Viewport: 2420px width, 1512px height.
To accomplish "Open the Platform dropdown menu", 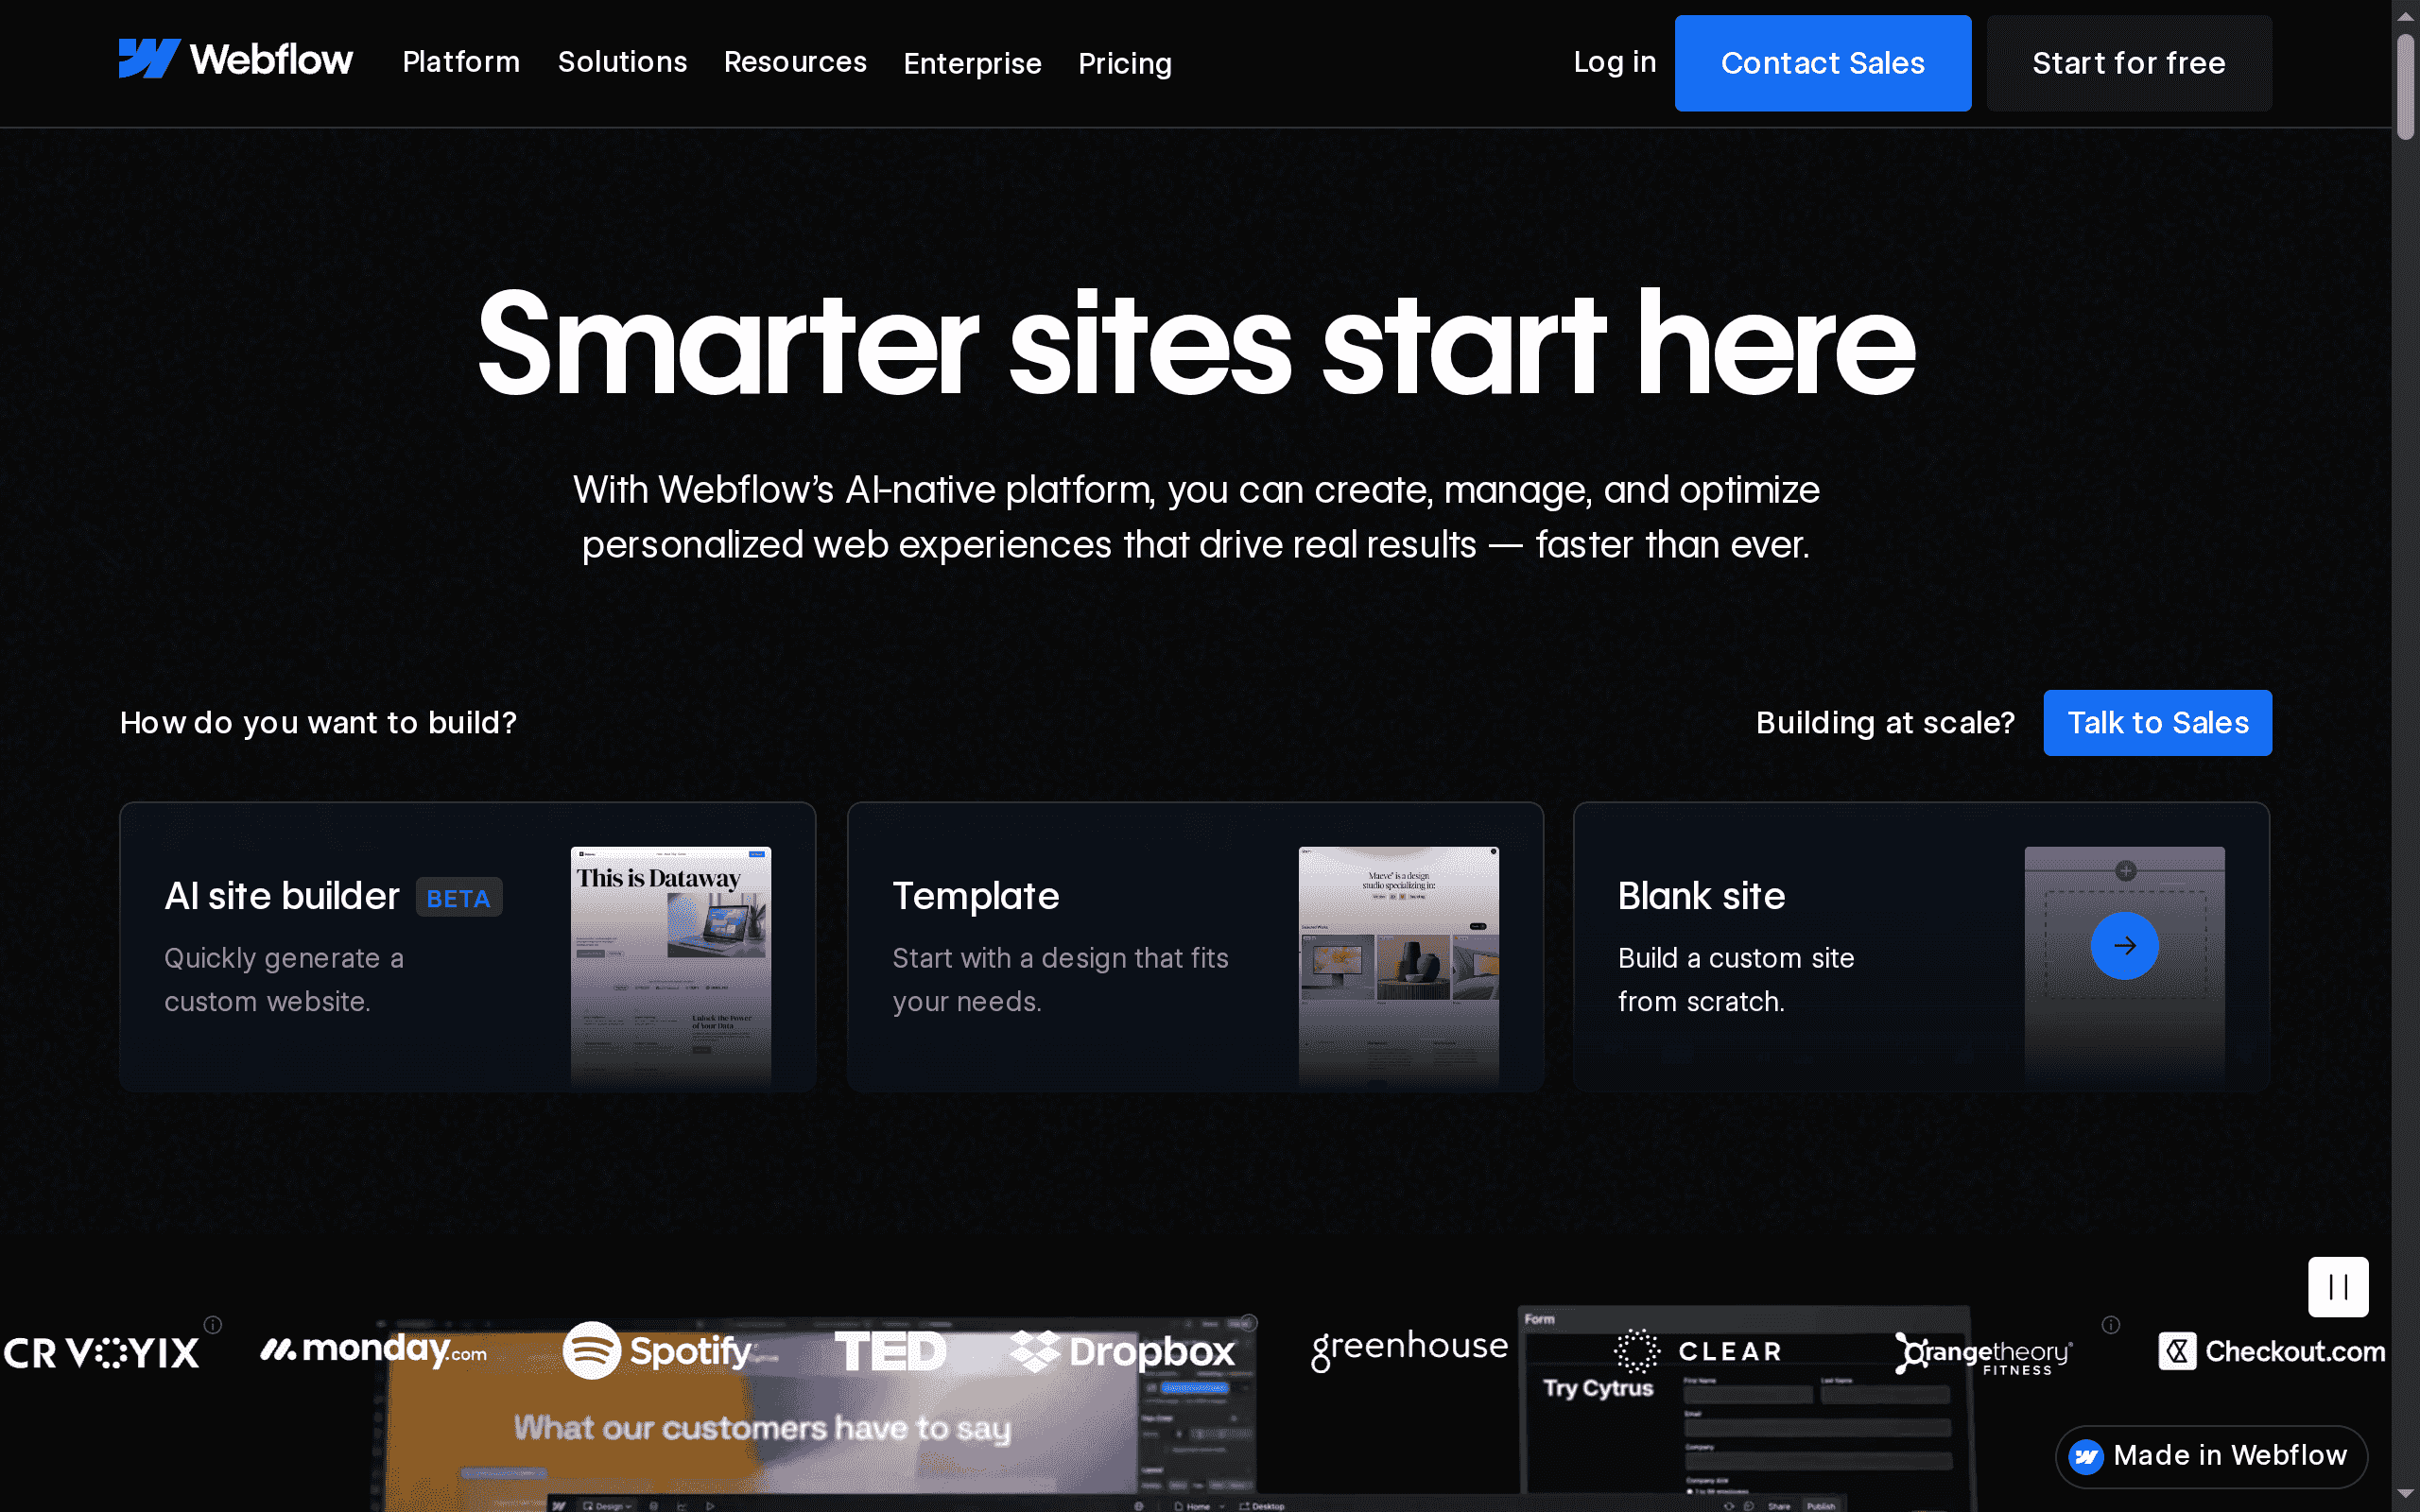I will (461, 62).
